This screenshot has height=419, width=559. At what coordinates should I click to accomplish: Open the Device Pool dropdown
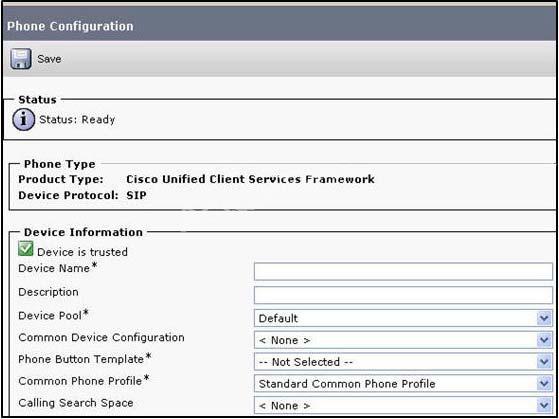point(403,318)
